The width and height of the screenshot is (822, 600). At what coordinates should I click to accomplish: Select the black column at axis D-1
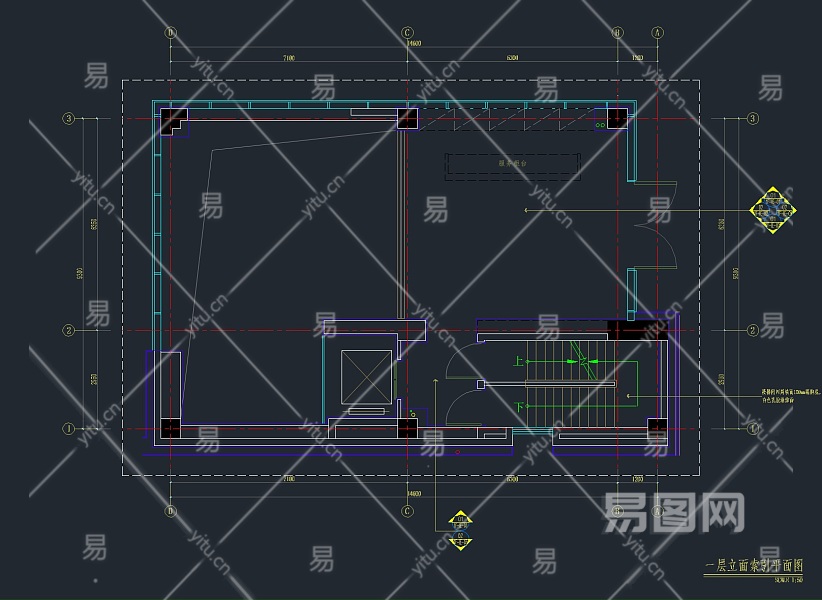point(170,429)
